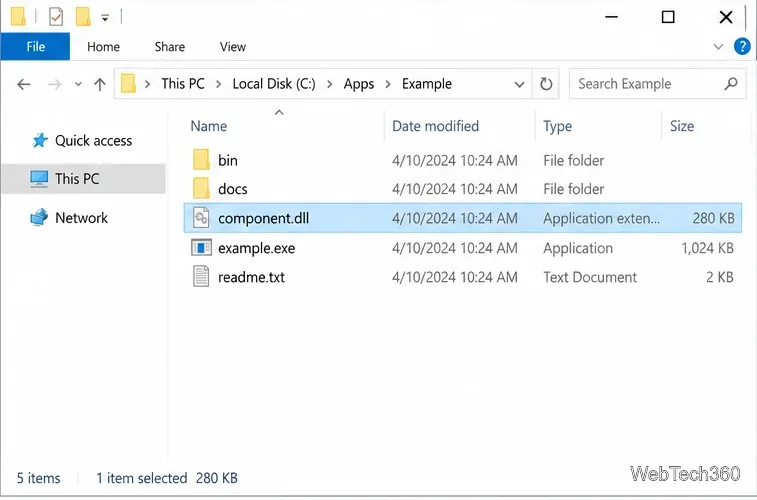Select the docs folder name
The image size is (757, 500).
233,189
